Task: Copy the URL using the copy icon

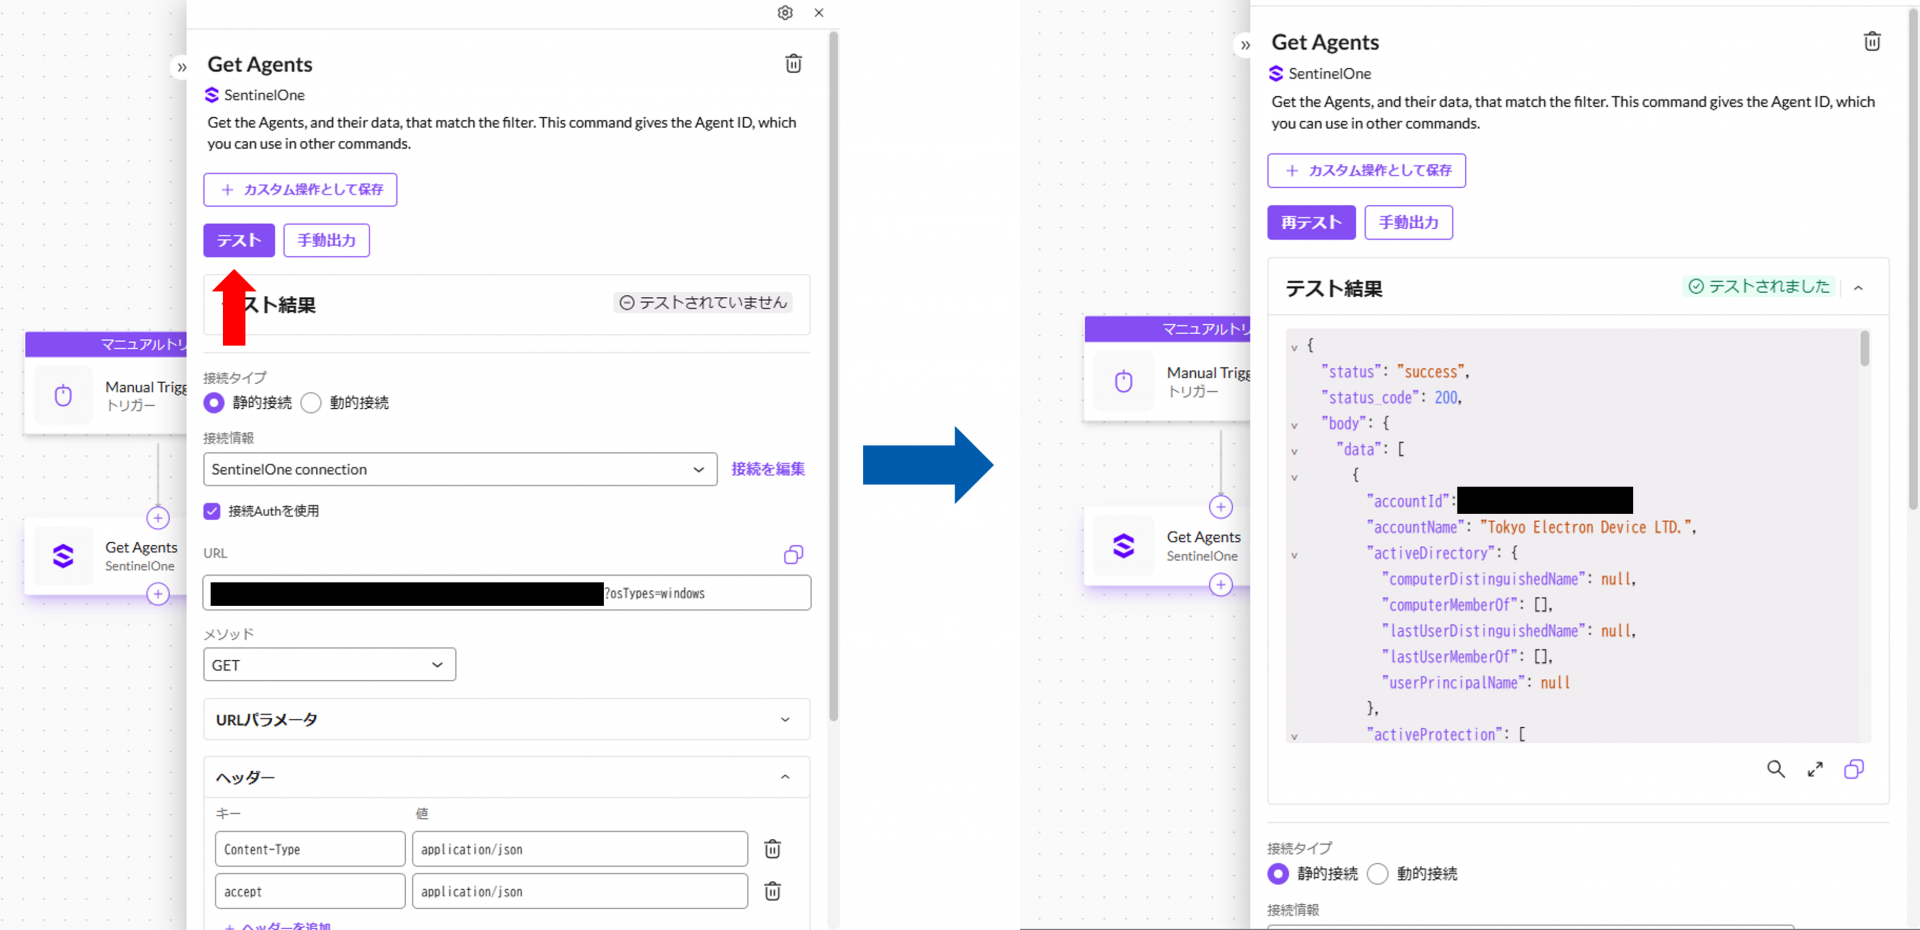Action: click(793, 555)
